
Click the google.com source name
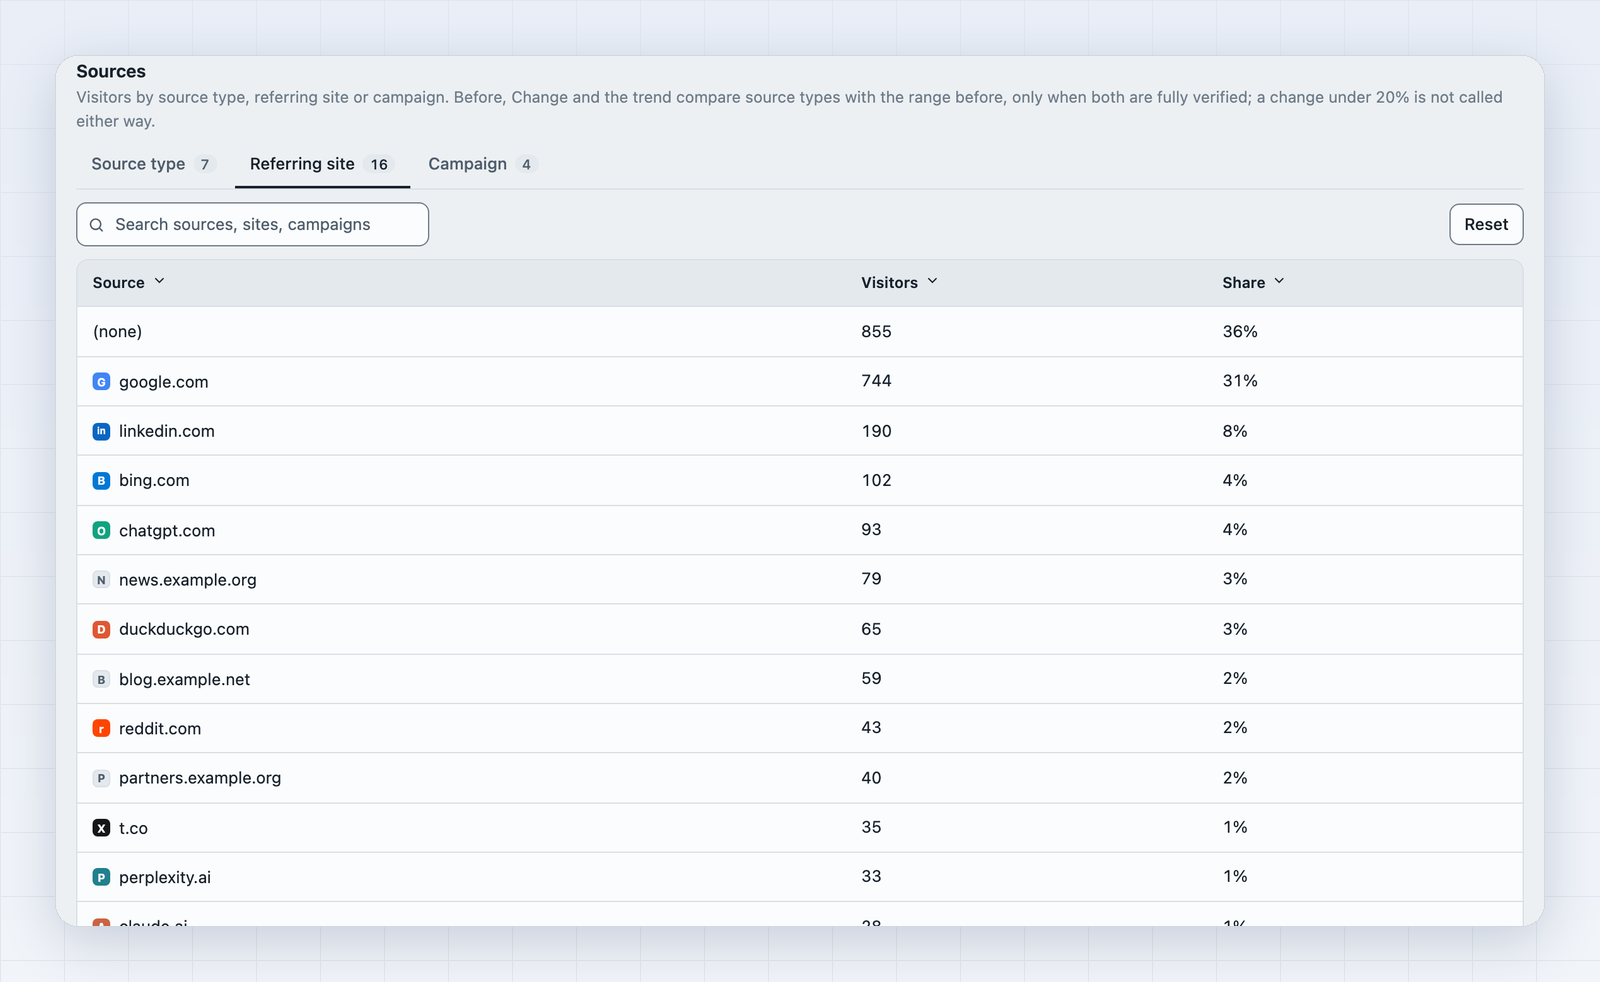(x=164, y=382)
